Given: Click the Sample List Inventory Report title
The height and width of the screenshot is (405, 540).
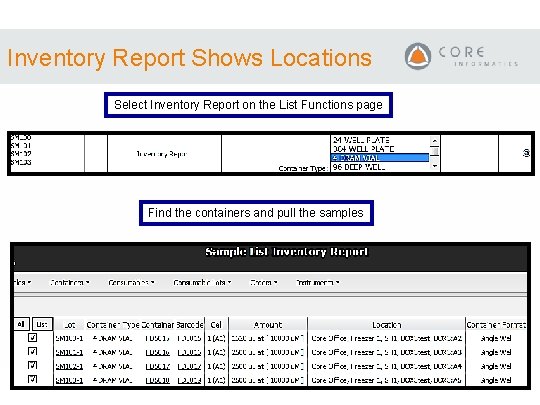Looking at the screenshot, I should (x=287, y=252).
